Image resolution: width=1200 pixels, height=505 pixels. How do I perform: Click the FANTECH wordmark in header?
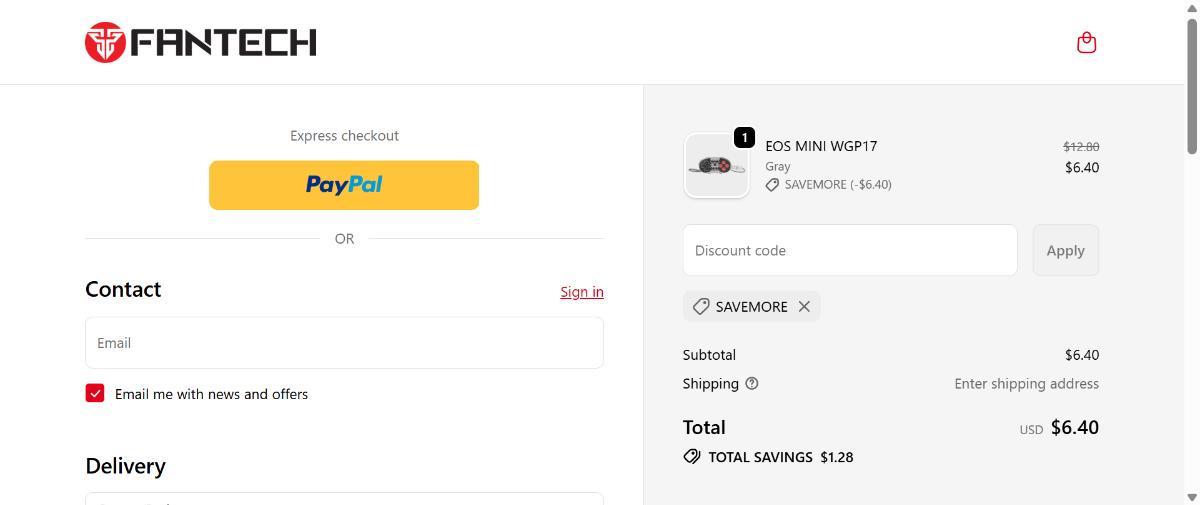(x=223, y=42)
